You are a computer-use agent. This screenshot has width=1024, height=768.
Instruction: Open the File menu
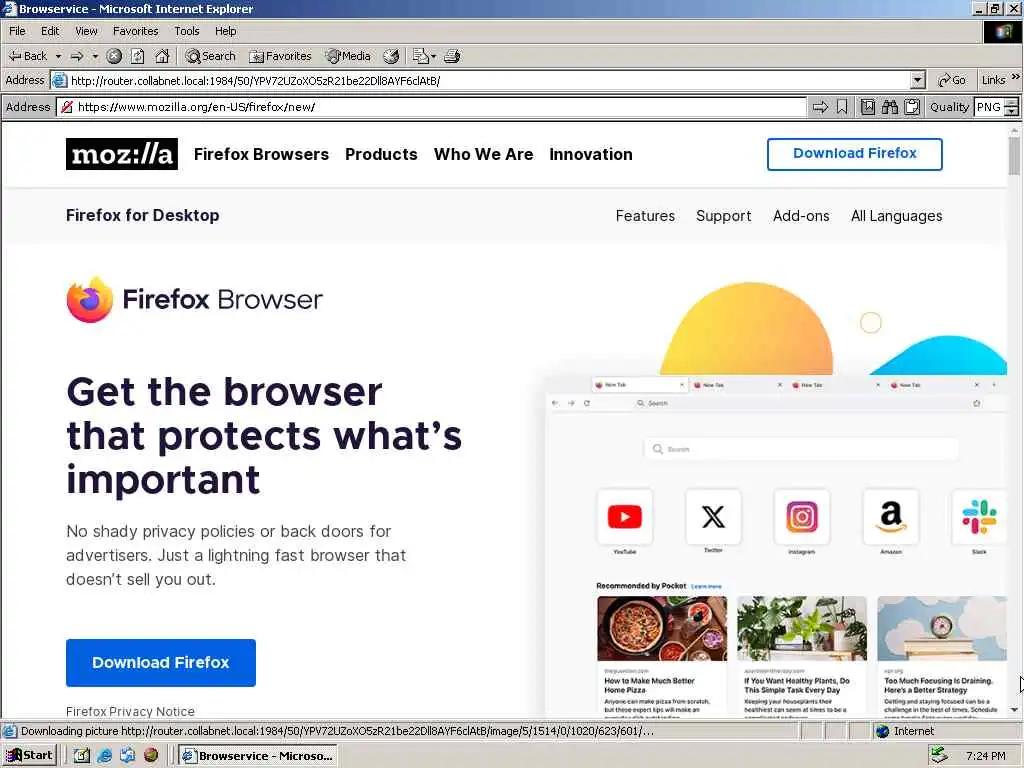point(18,31)
